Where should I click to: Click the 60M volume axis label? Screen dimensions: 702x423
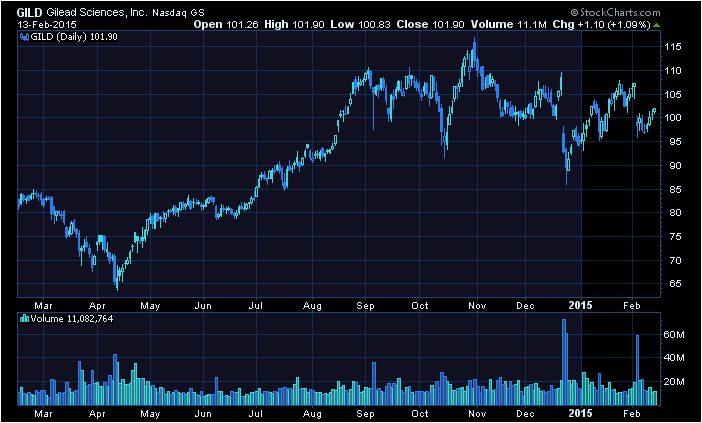pyautogui.click(x=675, y=334)
